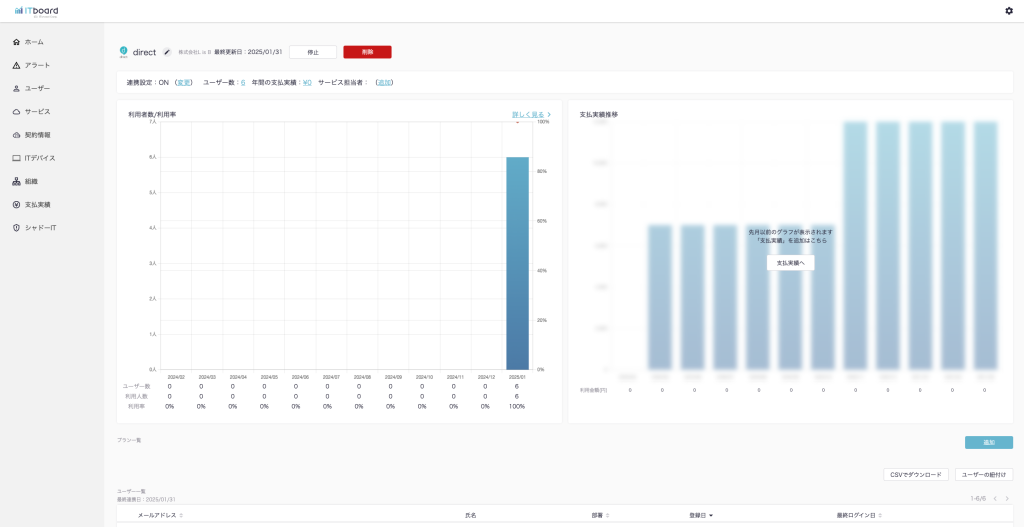Select 支払実績 in the sidebar menu
Screen dimensions: 1024x527
point(37,205)
